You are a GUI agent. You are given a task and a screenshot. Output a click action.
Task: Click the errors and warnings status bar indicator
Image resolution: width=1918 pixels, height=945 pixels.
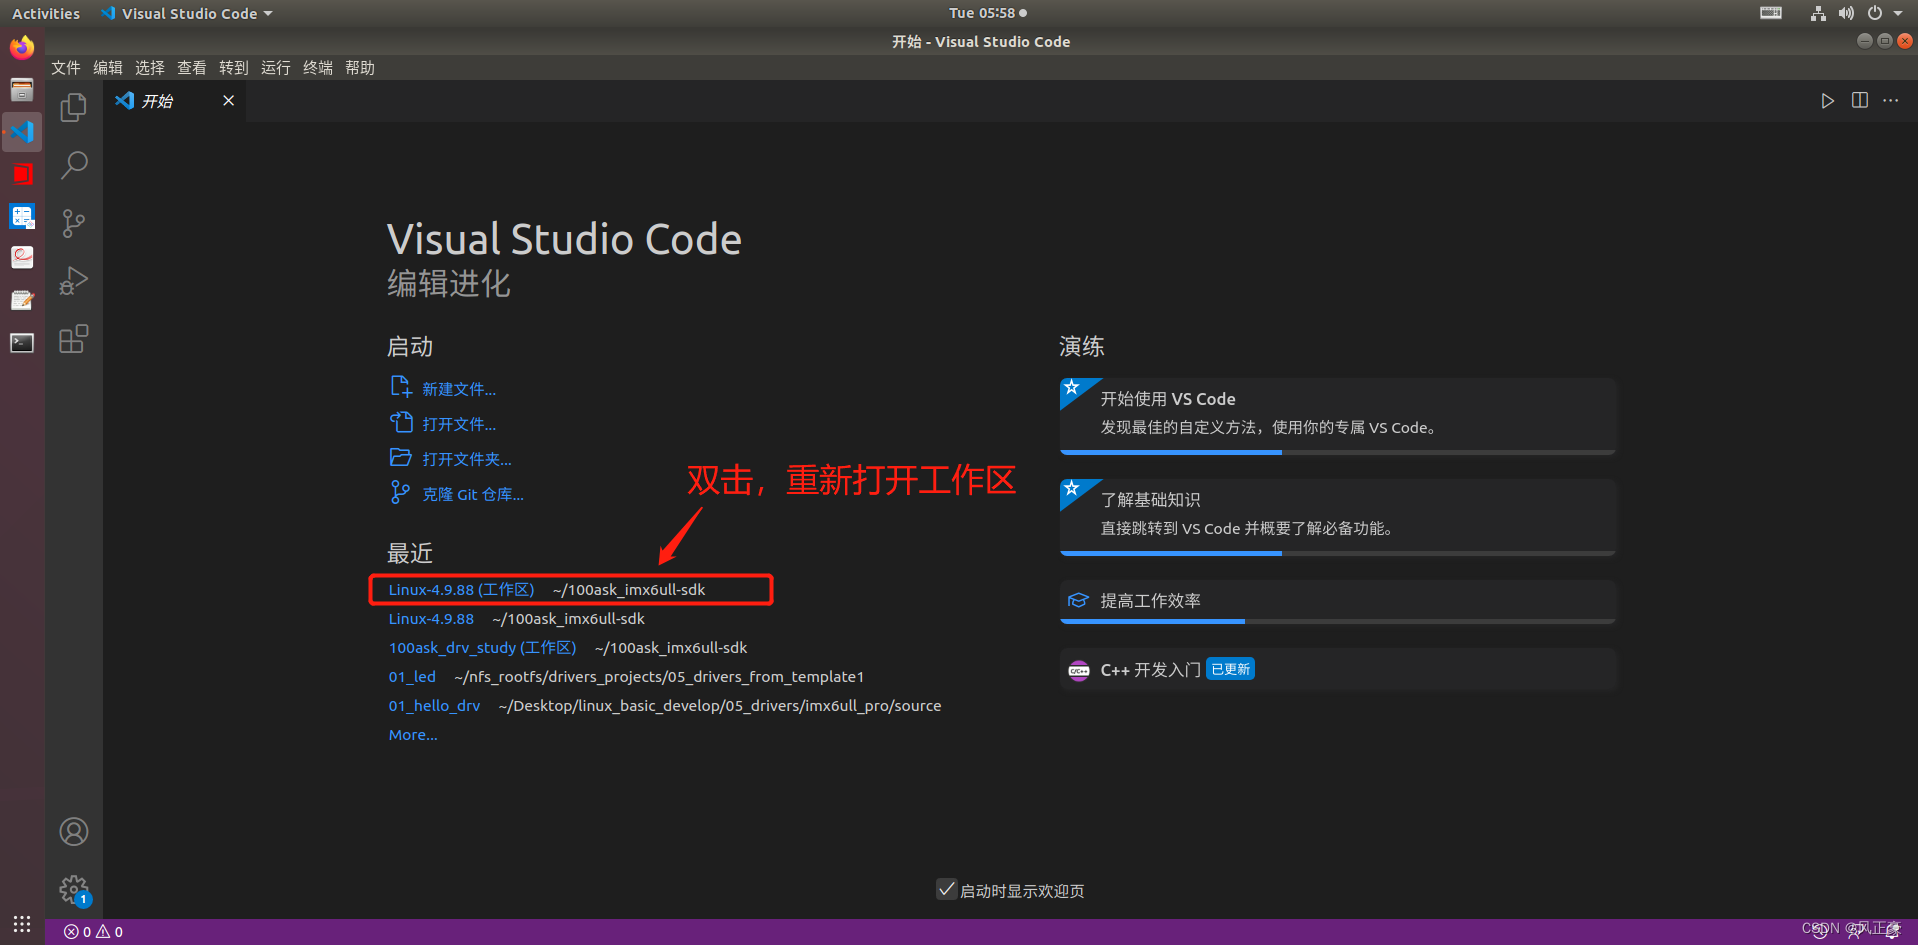pos(93,931)
